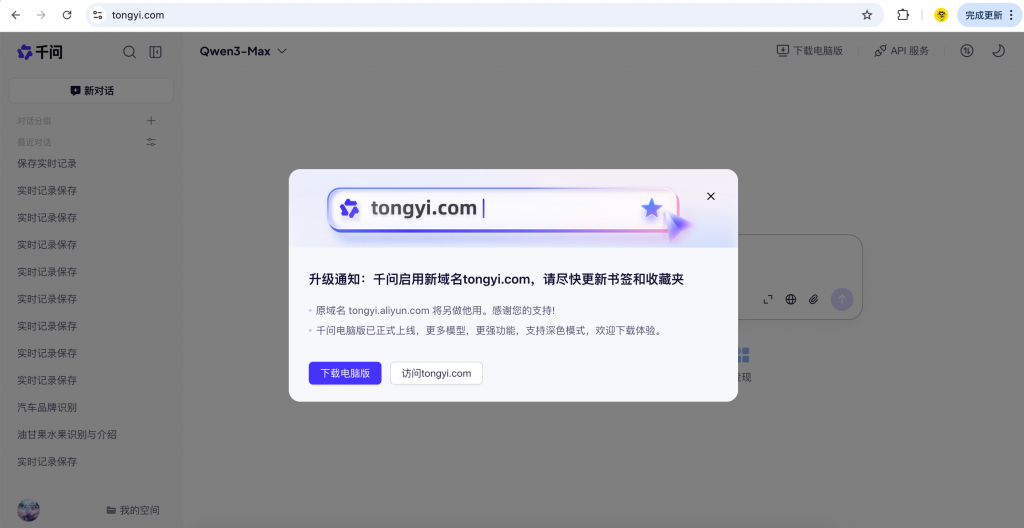The width and height of the screenshot is (1024, 528).
Task: Add a new conversation group with plus
Action: [151, 121]
